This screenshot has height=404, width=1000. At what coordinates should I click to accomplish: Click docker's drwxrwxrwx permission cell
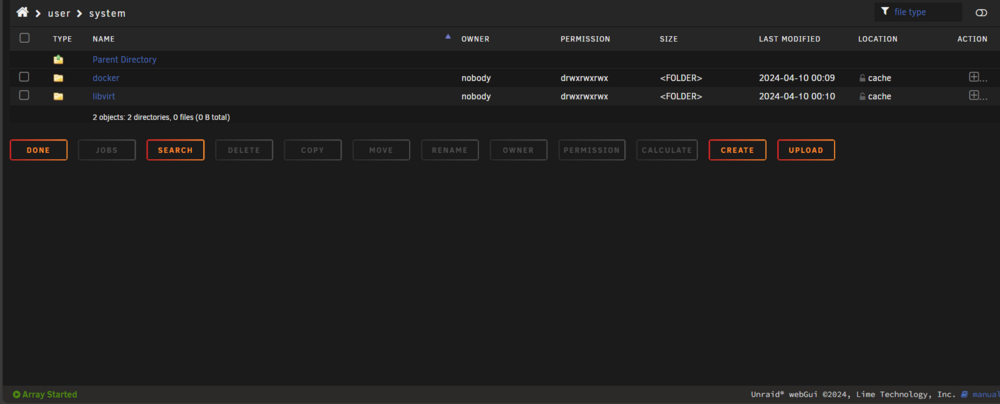pyautogui.click(x=584, y=78)
